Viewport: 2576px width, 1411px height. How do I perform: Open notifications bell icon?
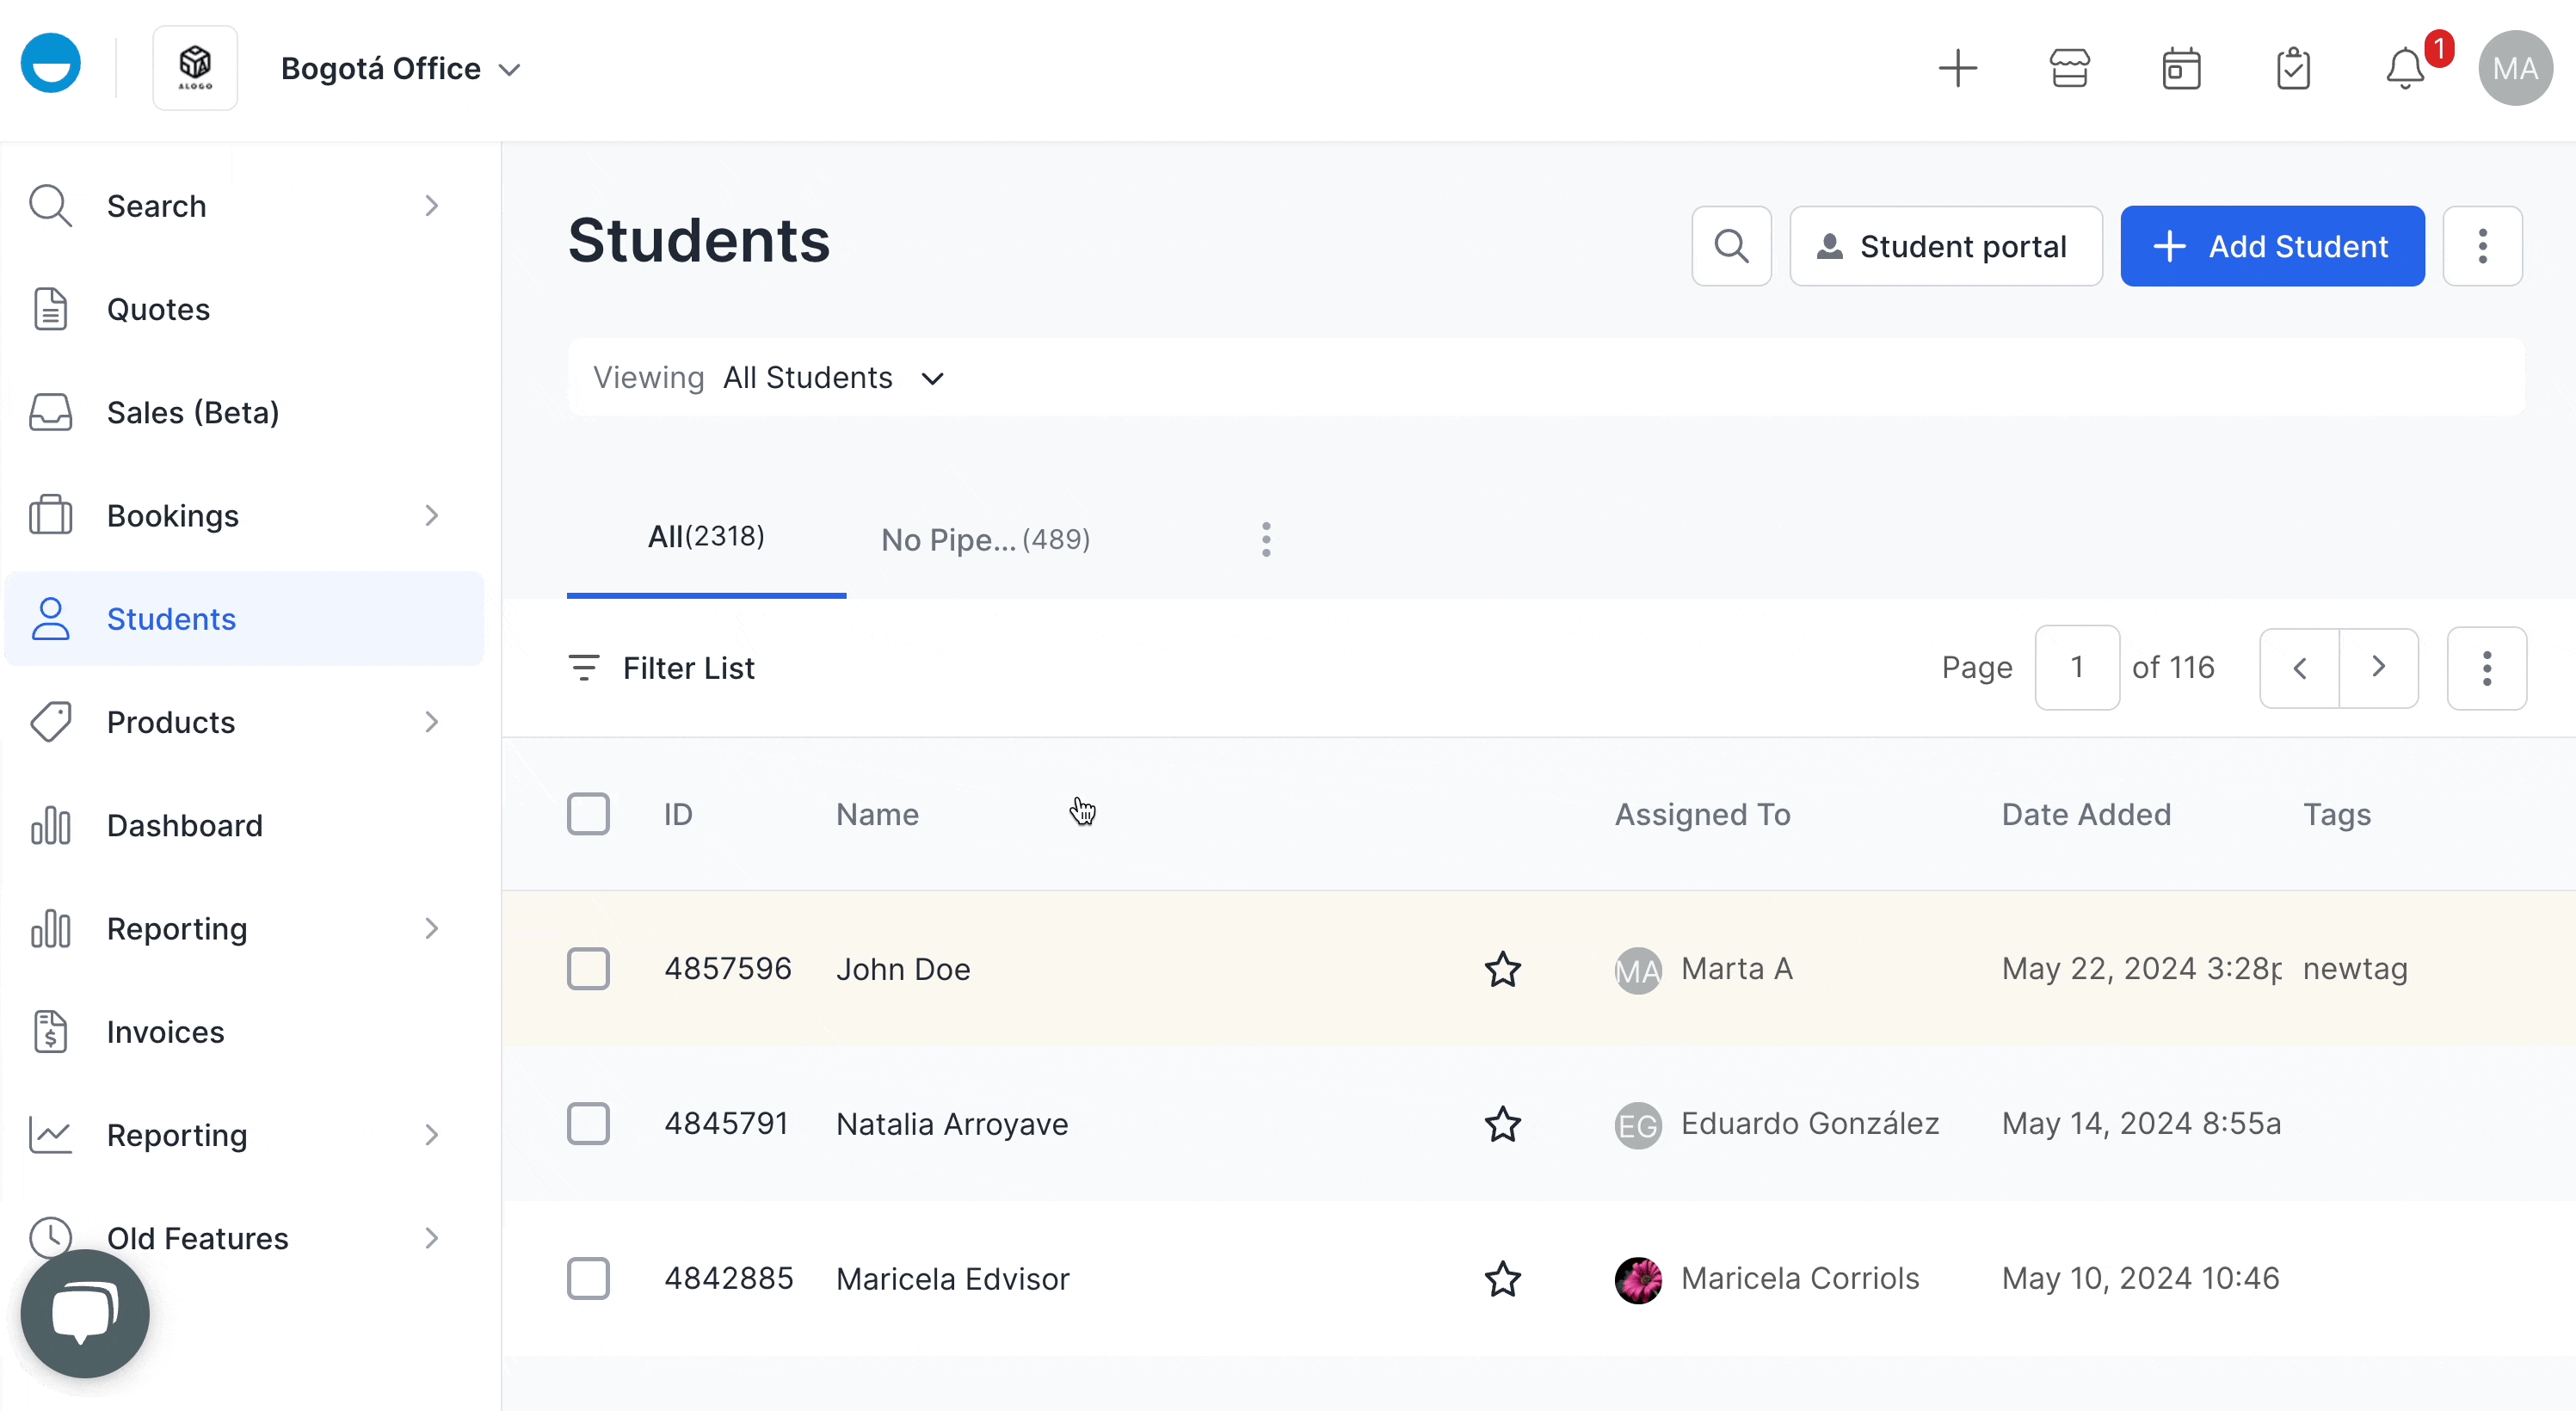(2402, 70)
